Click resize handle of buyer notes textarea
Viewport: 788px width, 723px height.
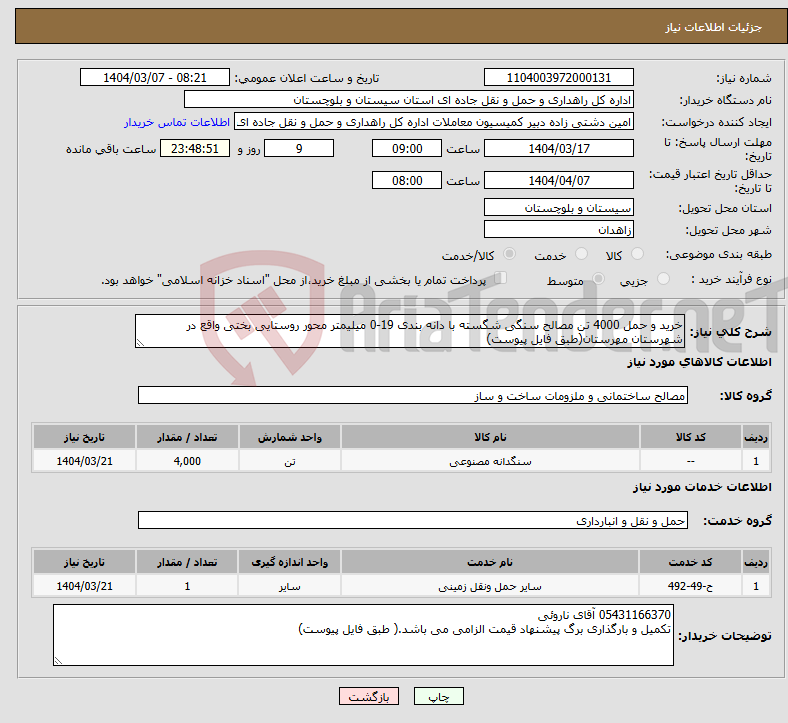pyautogui.click(x=58, y=661)
